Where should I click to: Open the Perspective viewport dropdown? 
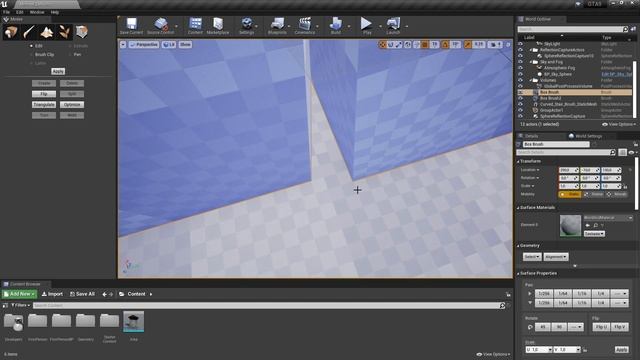tap(144, 44)
